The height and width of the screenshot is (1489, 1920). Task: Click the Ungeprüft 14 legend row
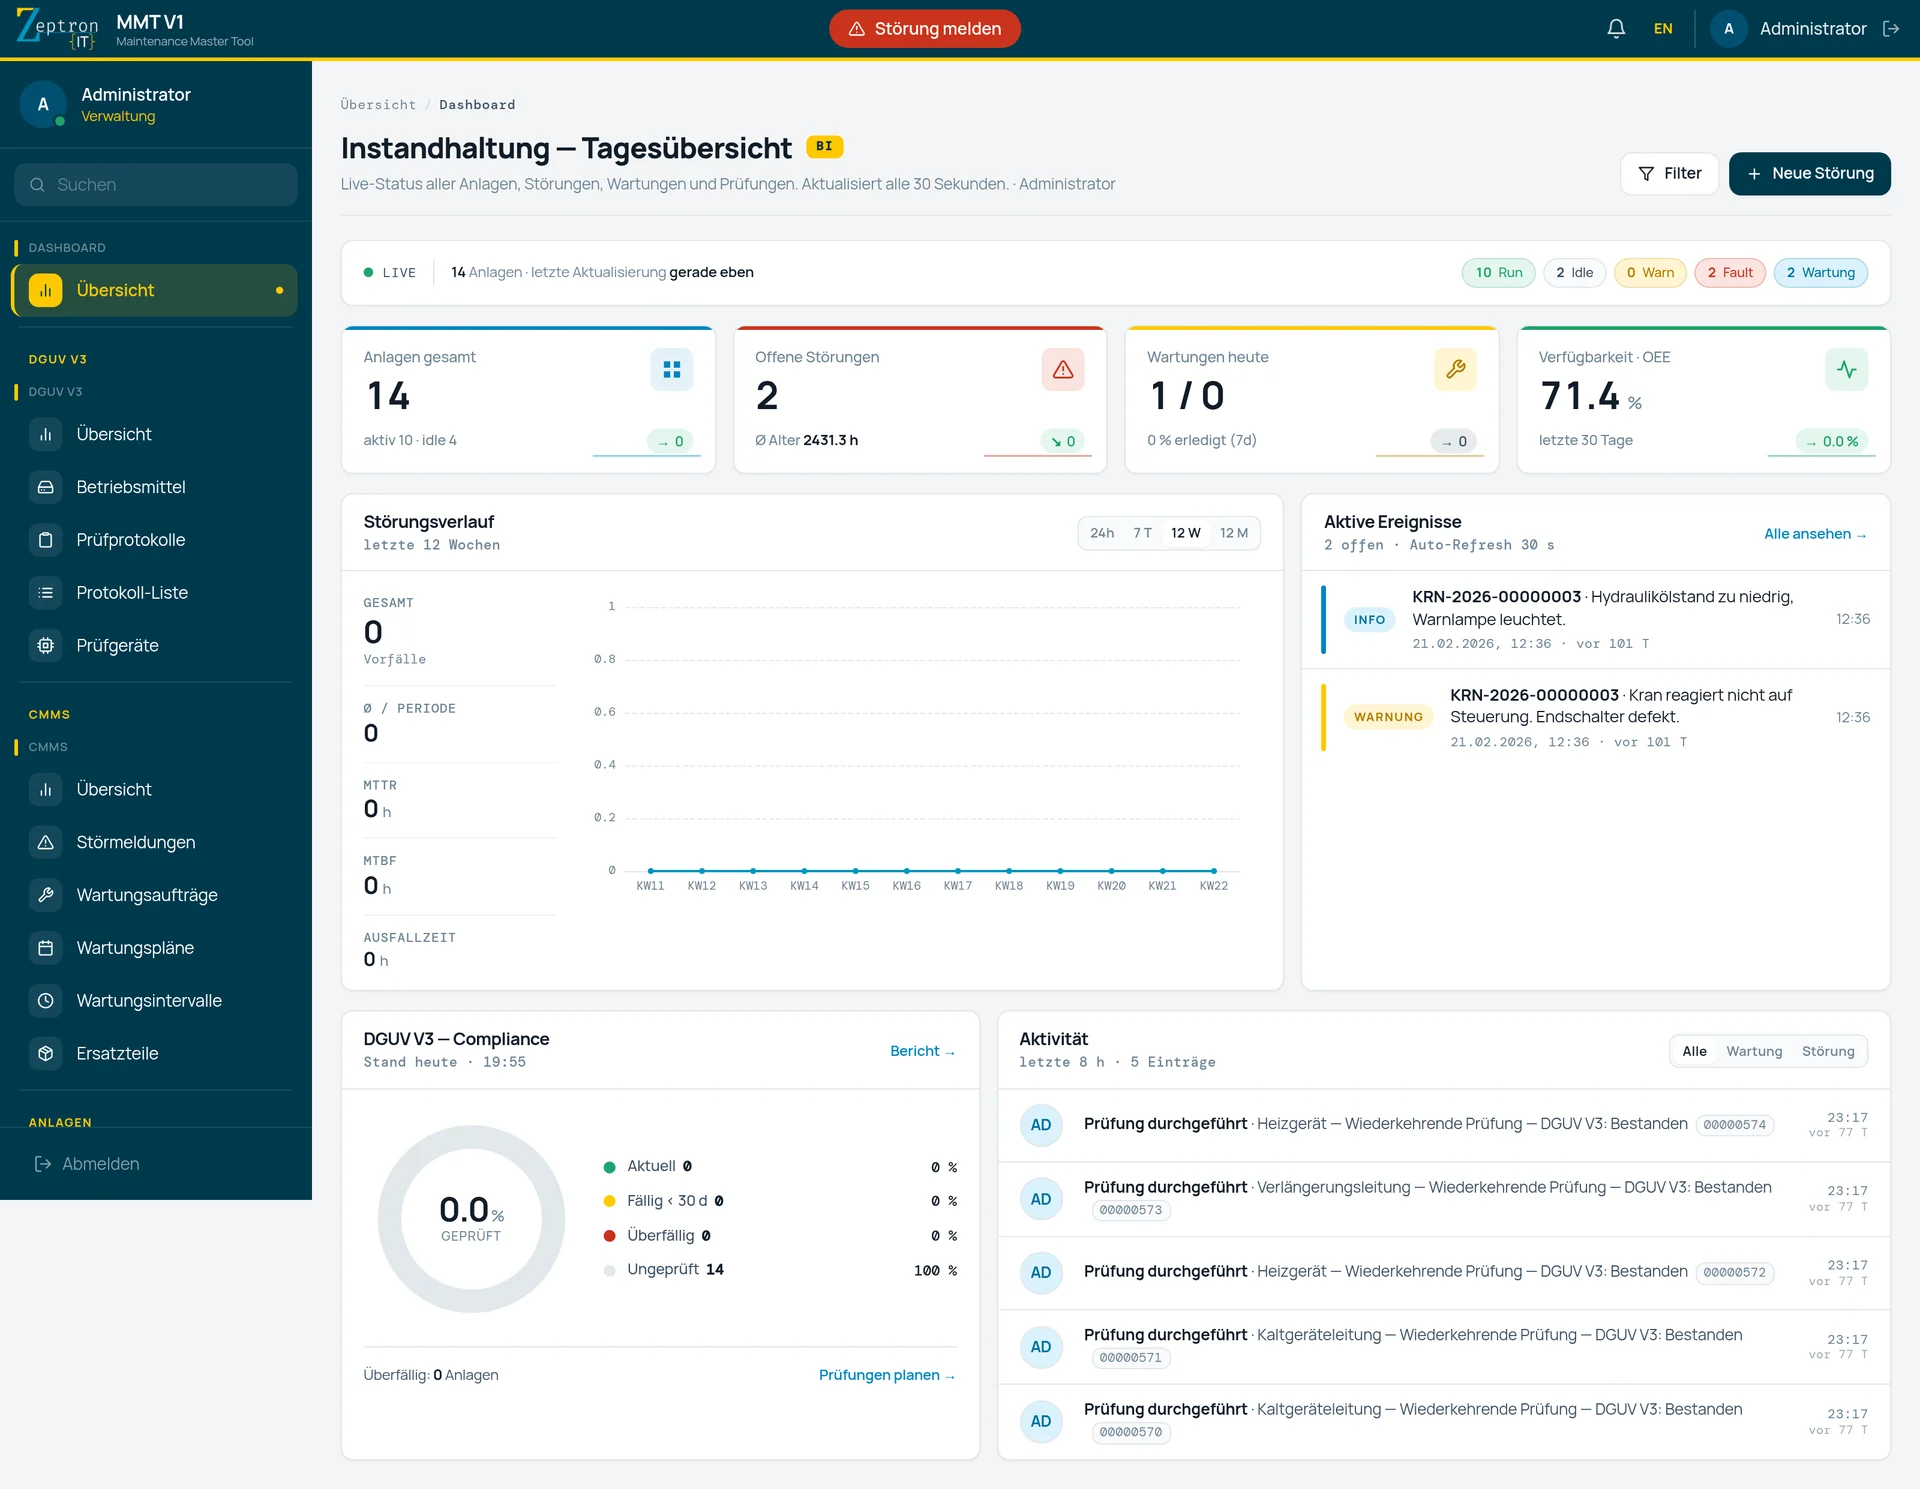(x=780, y=1270)
